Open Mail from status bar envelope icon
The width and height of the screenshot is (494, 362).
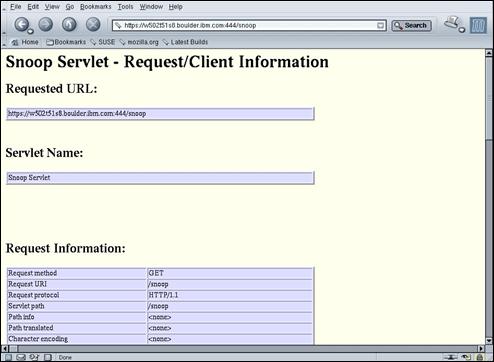click(x=21, y=357)
